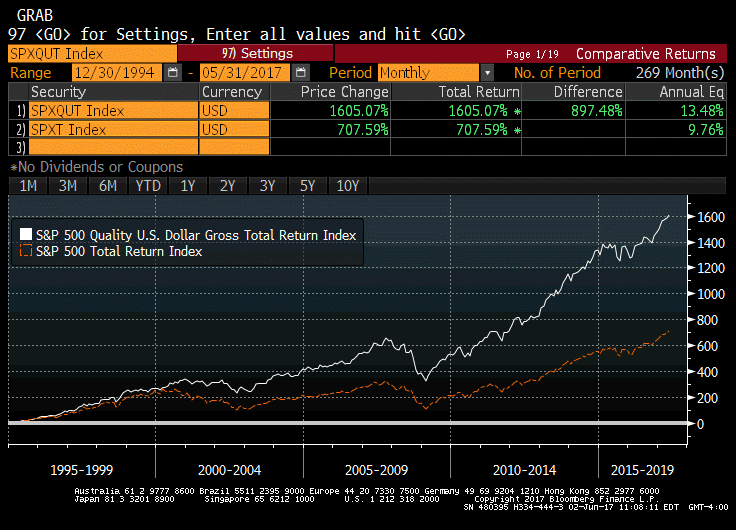
Task: Click white legend marker for S&P 500 Quality
Action: coord(26,235)
